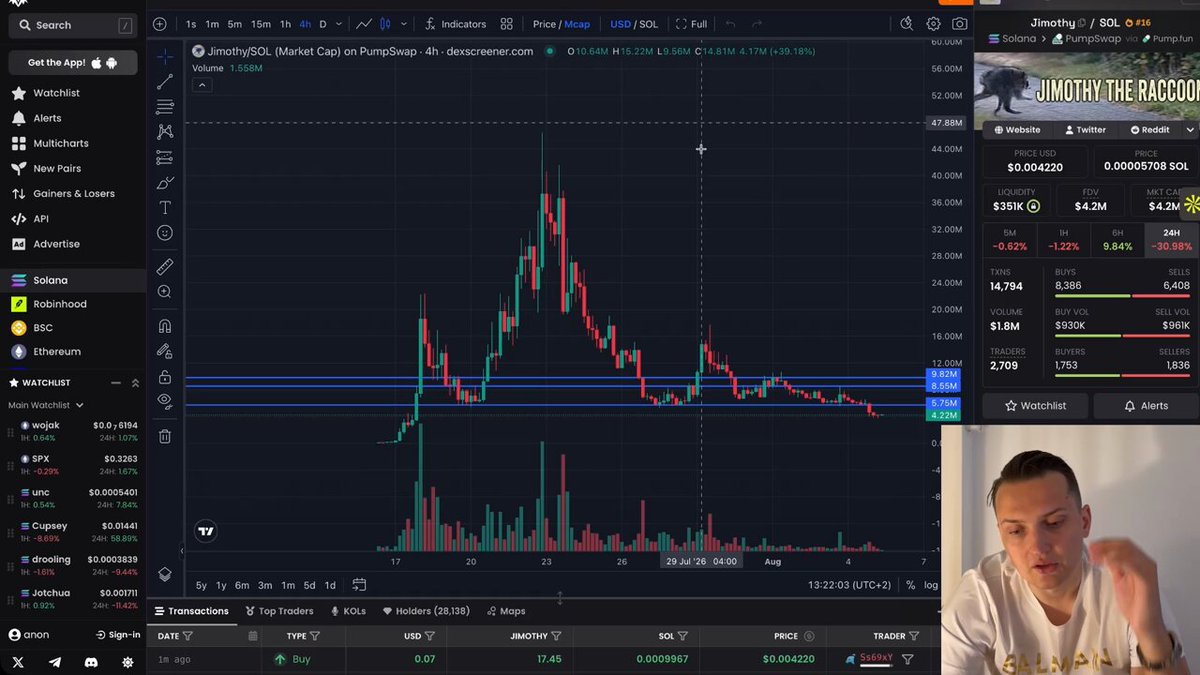This screenshot has width=1200, height=675.
Task: Toggle the lock all drawings padlock
Action: pyautogui.click(x=165, y=377)
